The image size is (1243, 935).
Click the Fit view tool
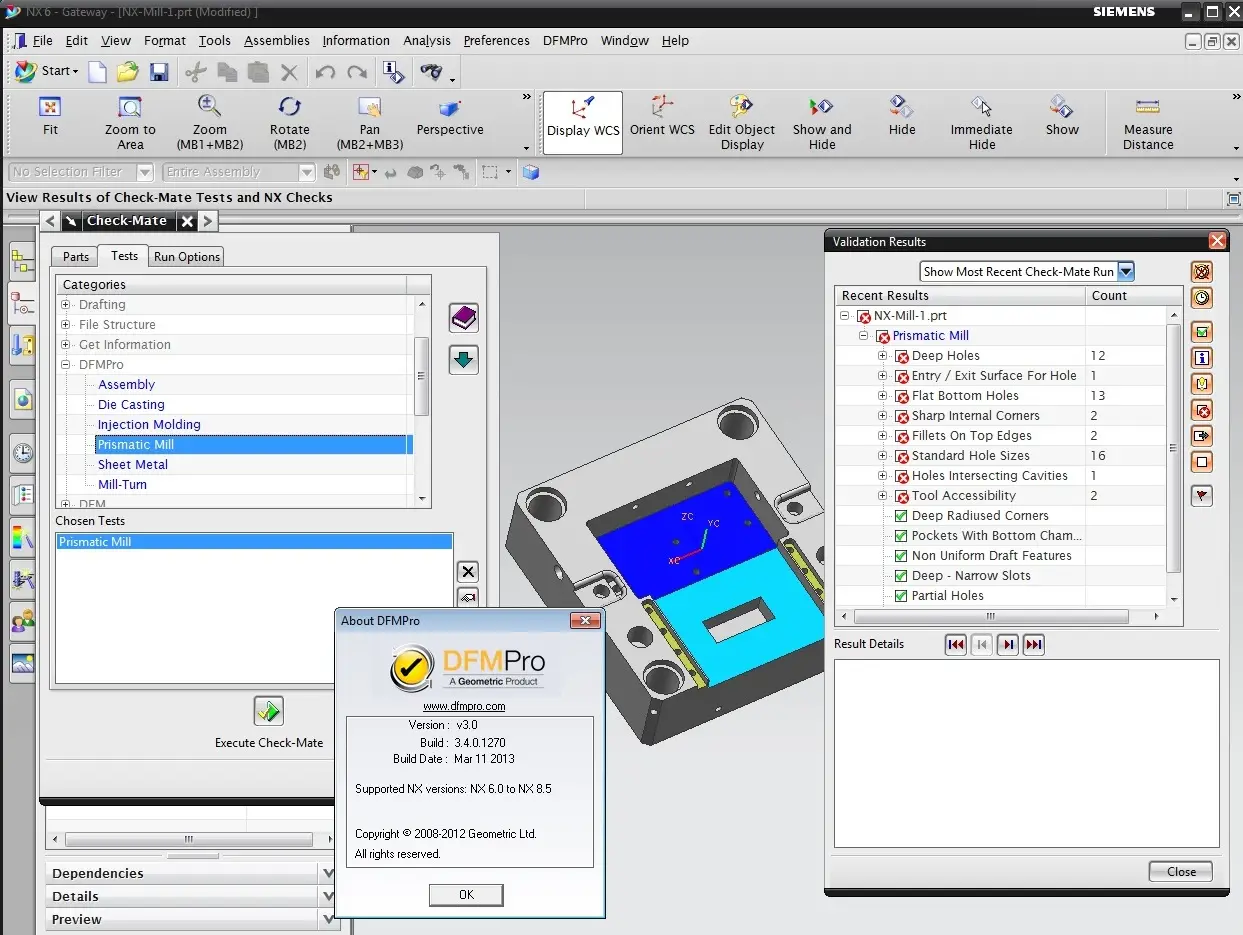tap(50, 116)
